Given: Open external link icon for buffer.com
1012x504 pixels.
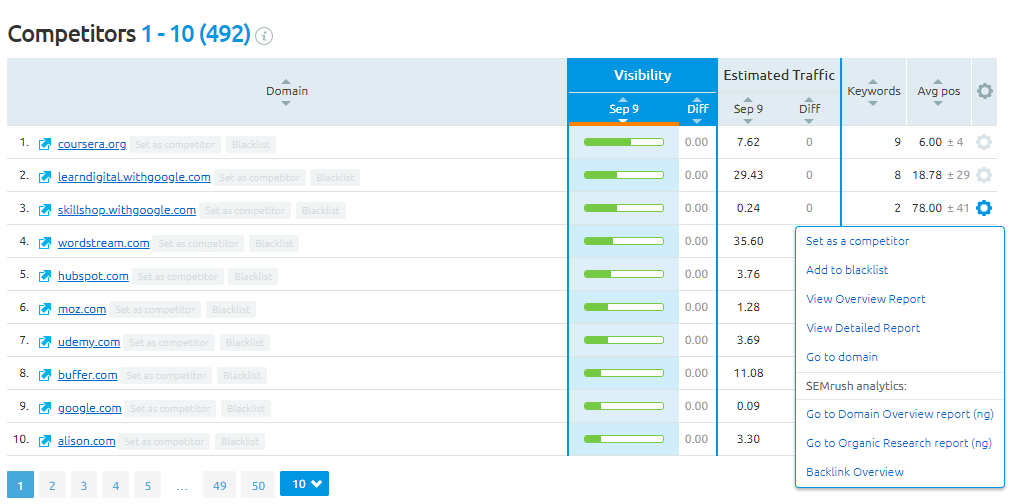Looking at the screenshot, I should pos(45,375).
